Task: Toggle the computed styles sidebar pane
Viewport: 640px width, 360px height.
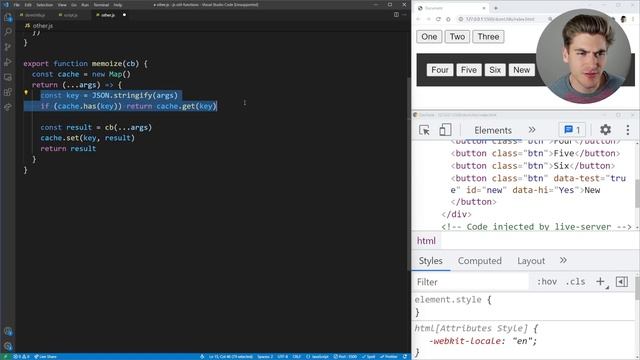Action: coord(622,282)
